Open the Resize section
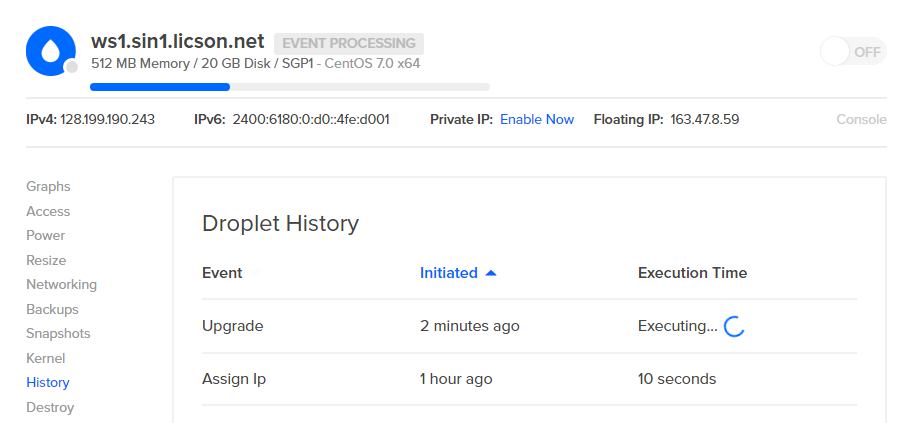This screenshot has height=423, width=909. pos(46,260)
